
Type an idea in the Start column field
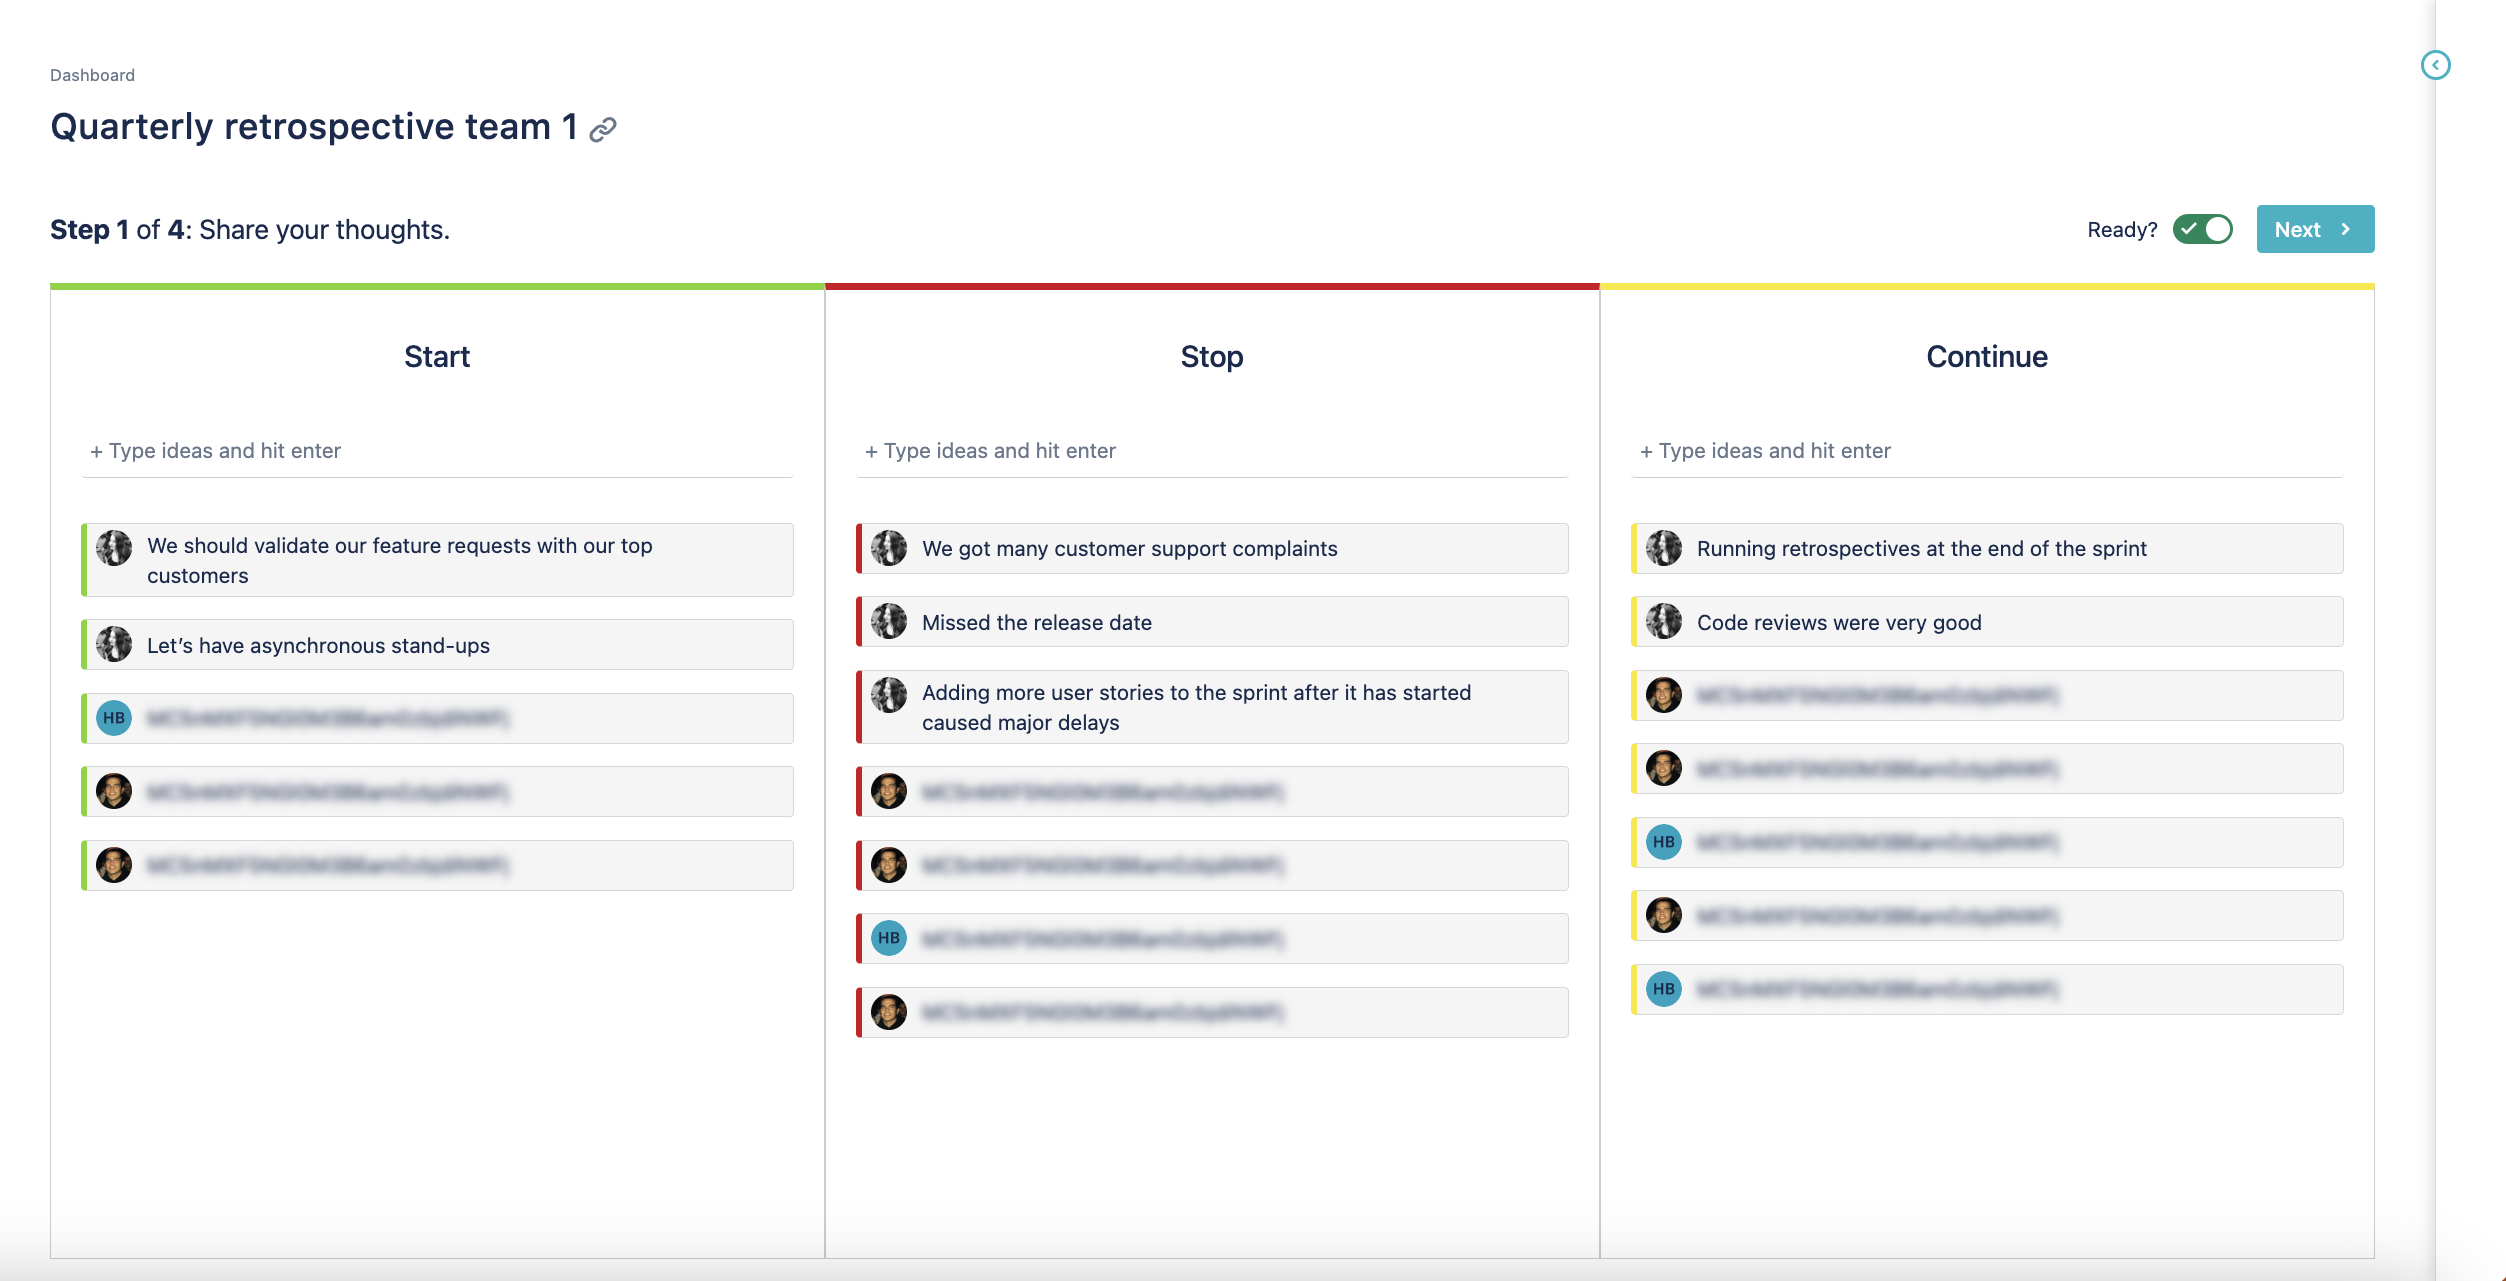click(x=437, y=451)
